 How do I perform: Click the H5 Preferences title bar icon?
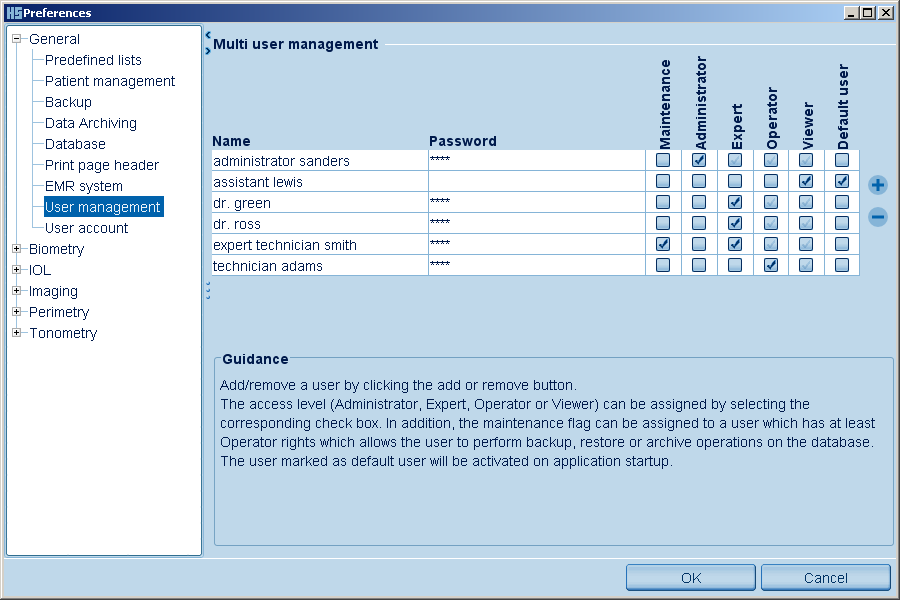pos(13,13)
